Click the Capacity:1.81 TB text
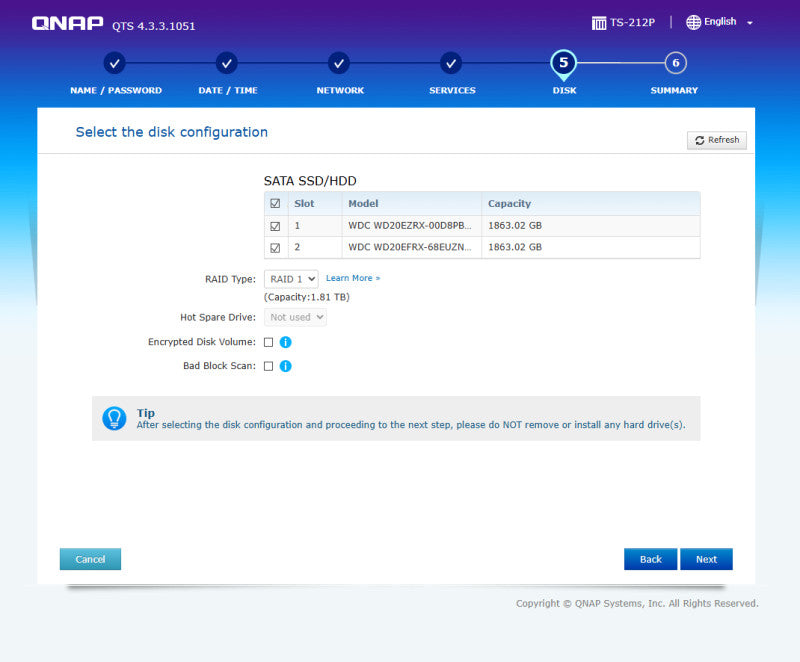Screen dimensions: 800x662 coord(307,297)
